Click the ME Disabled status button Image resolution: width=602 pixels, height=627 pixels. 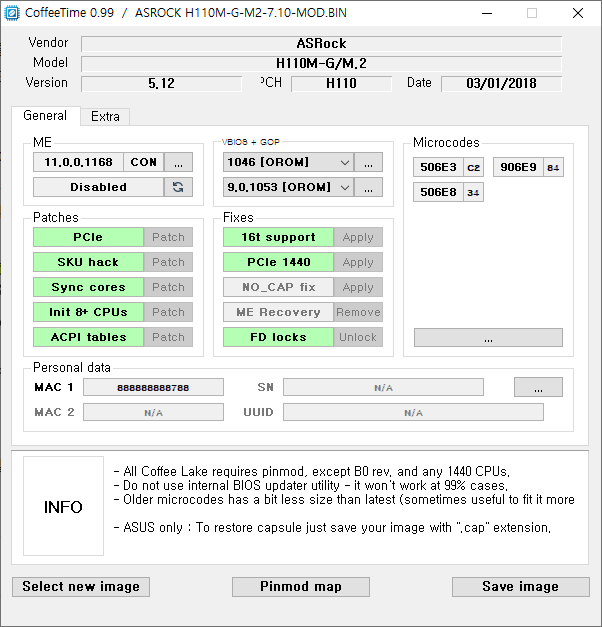tap(98, 187)
